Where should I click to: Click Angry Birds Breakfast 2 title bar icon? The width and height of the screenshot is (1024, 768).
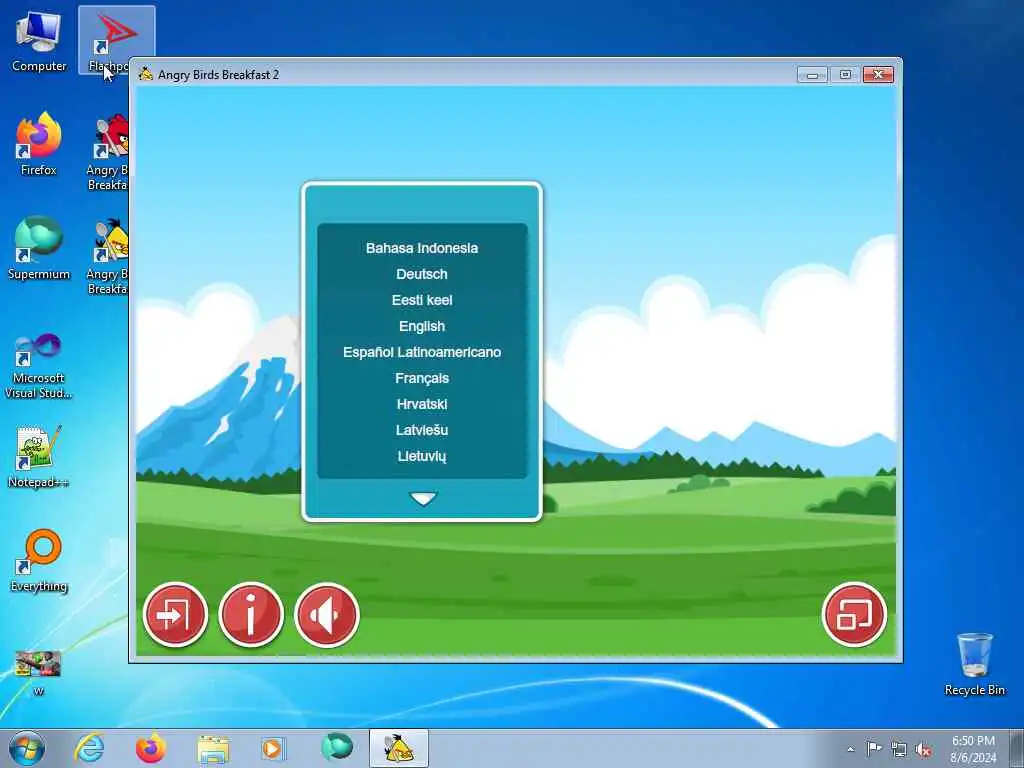(146, 74)
